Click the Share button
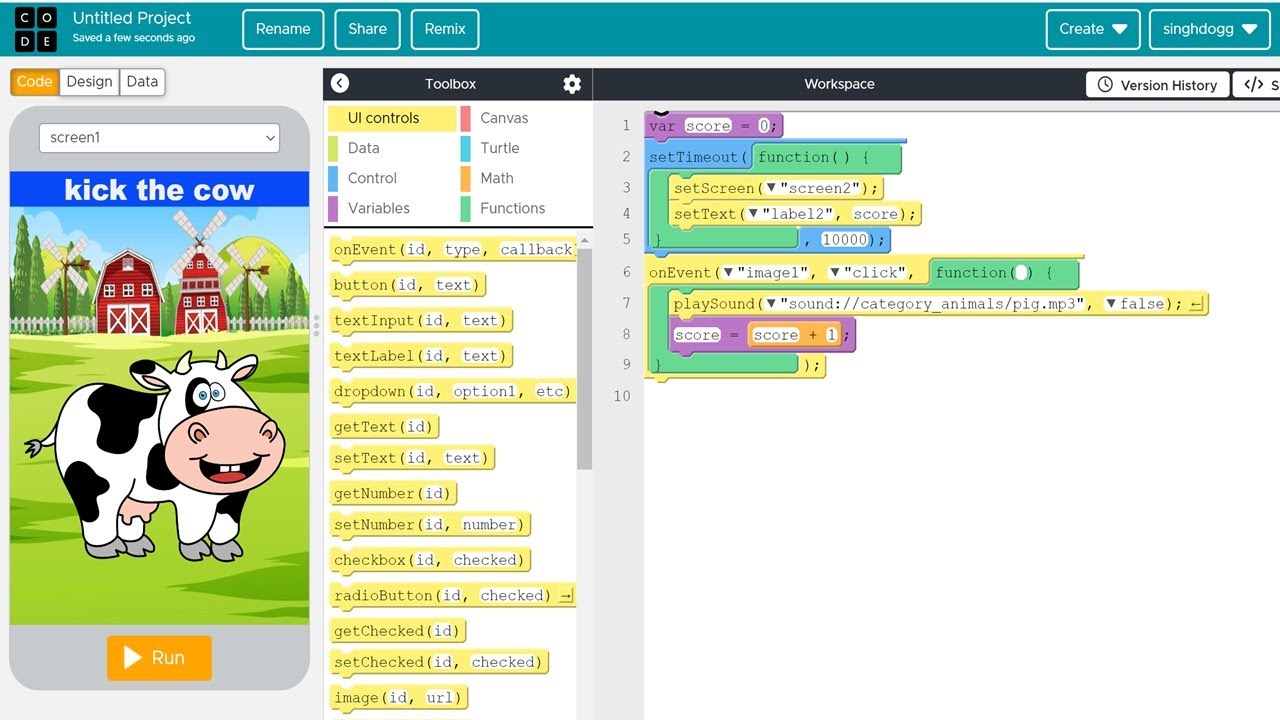 (x=367, y=29)
